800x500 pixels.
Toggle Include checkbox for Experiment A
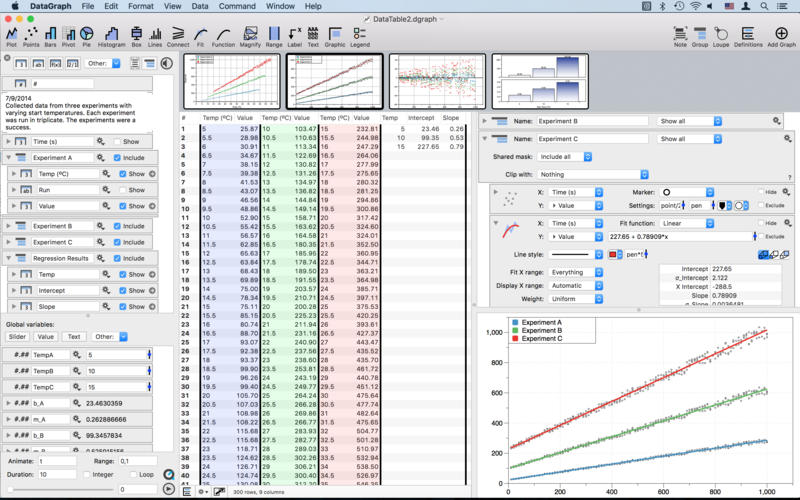[x=117, y=158]
